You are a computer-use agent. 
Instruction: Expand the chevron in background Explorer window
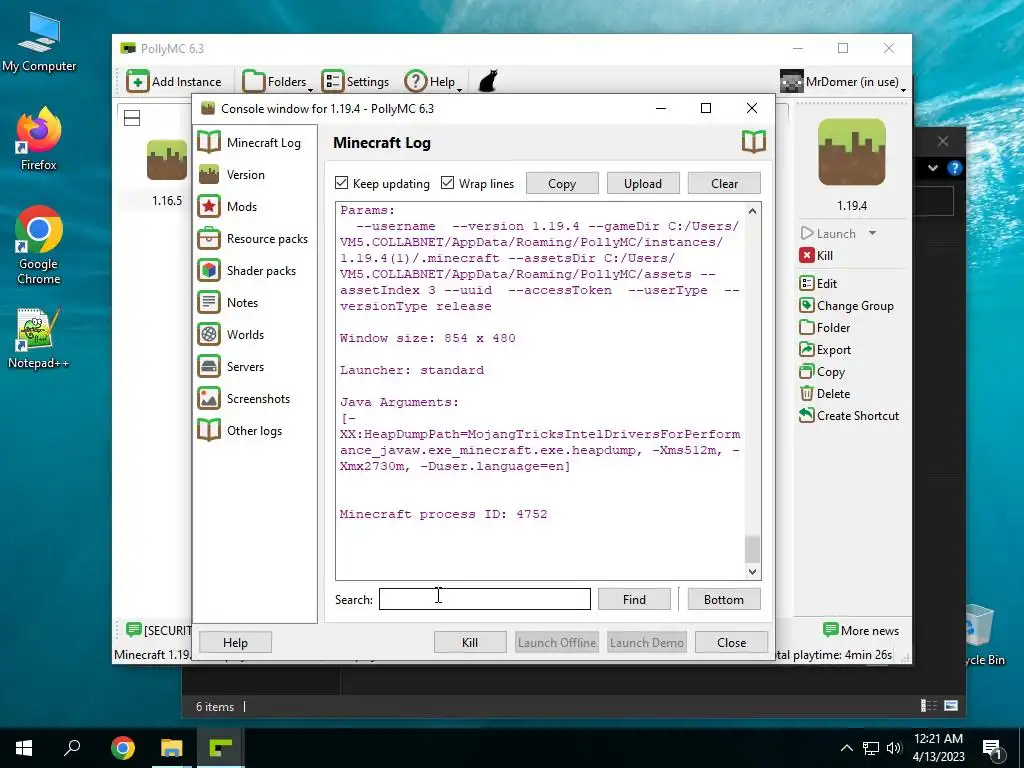click(x=933, y=168)
